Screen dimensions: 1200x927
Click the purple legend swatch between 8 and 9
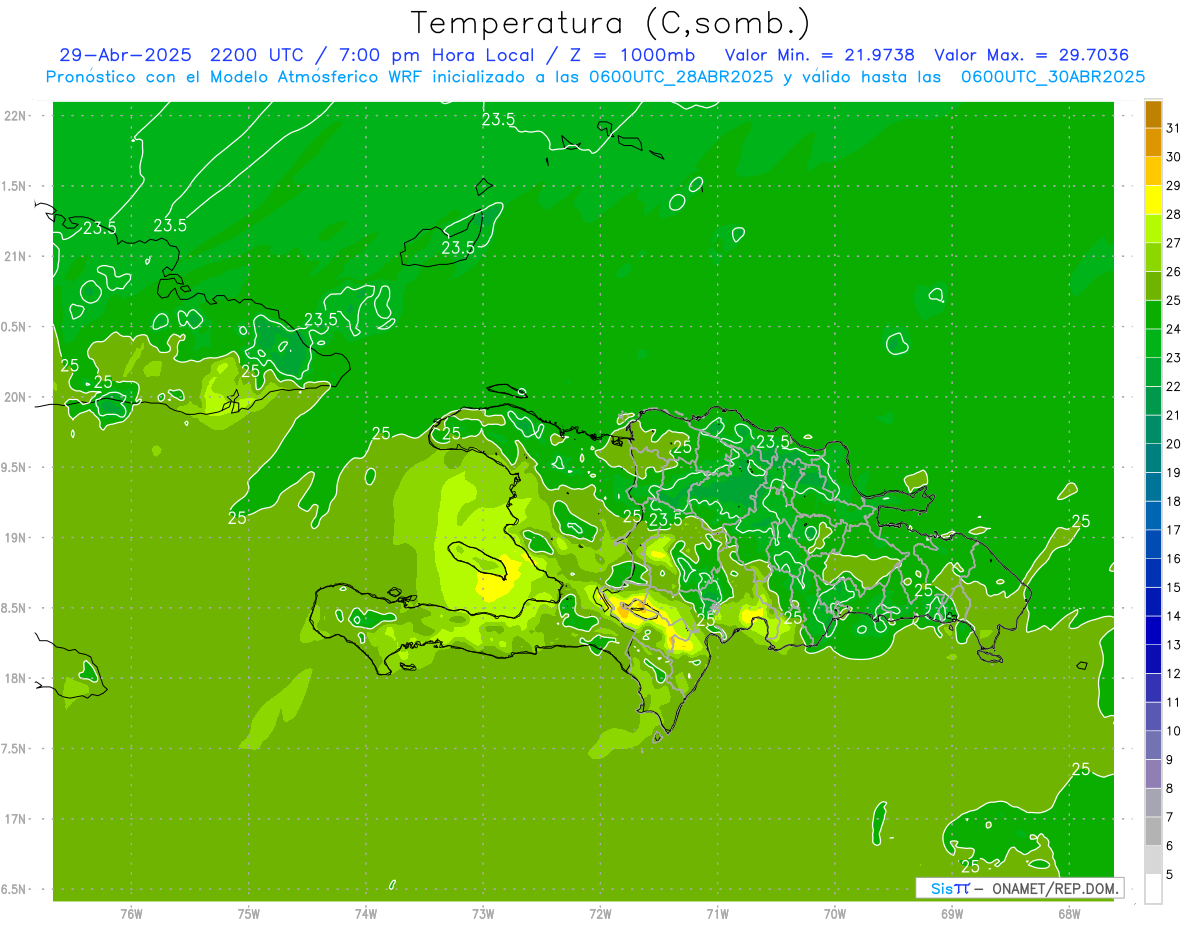click(1153, 774)
